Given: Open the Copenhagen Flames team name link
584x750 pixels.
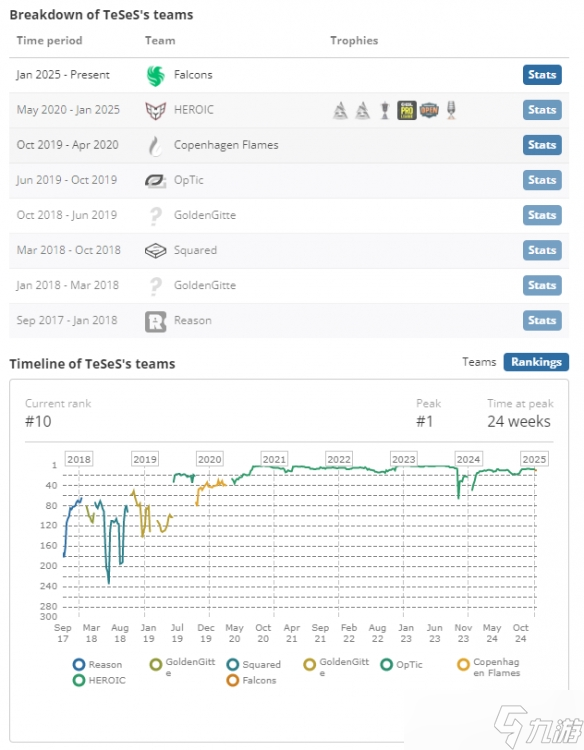Looking at the screenshot, I should click(226, 145).
